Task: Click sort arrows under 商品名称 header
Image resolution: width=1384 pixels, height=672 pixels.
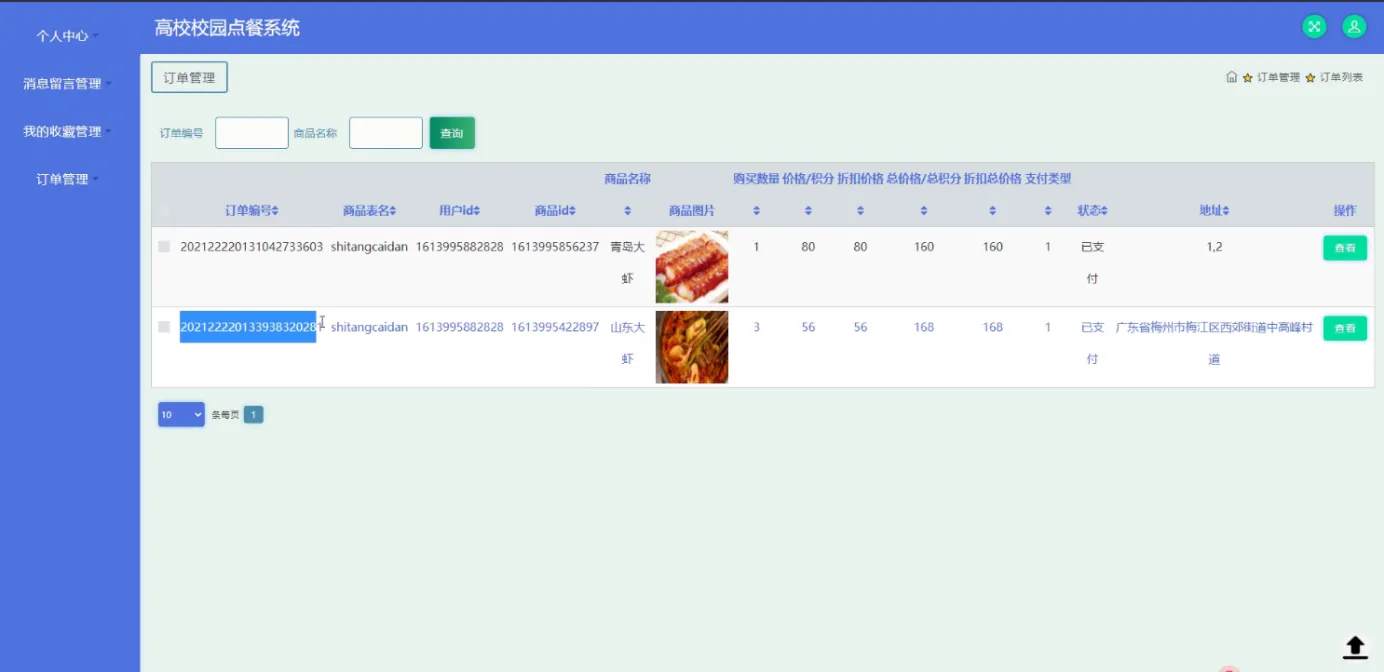Action: coord(628,211)
